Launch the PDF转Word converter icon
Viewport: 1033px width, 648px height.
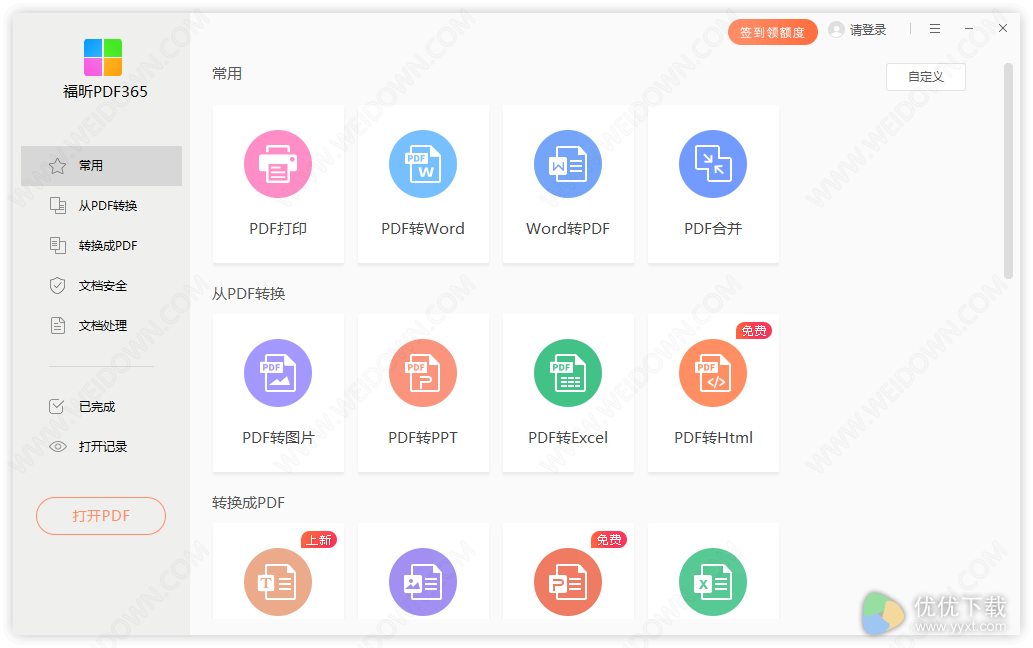click(423, 164)
